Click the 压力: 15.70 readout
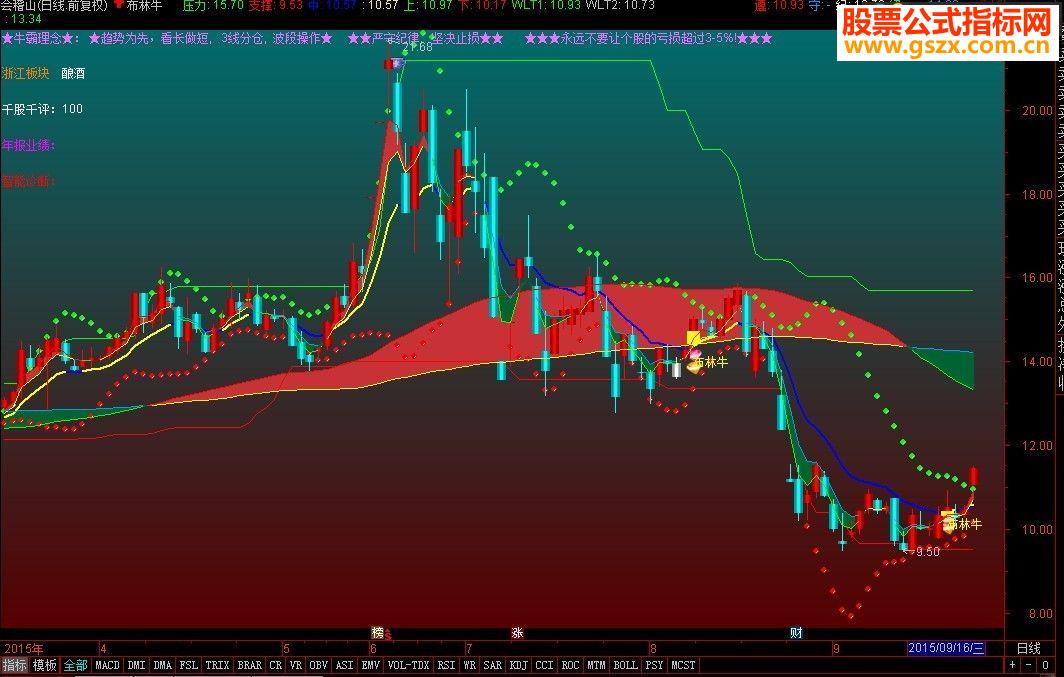 213,5
